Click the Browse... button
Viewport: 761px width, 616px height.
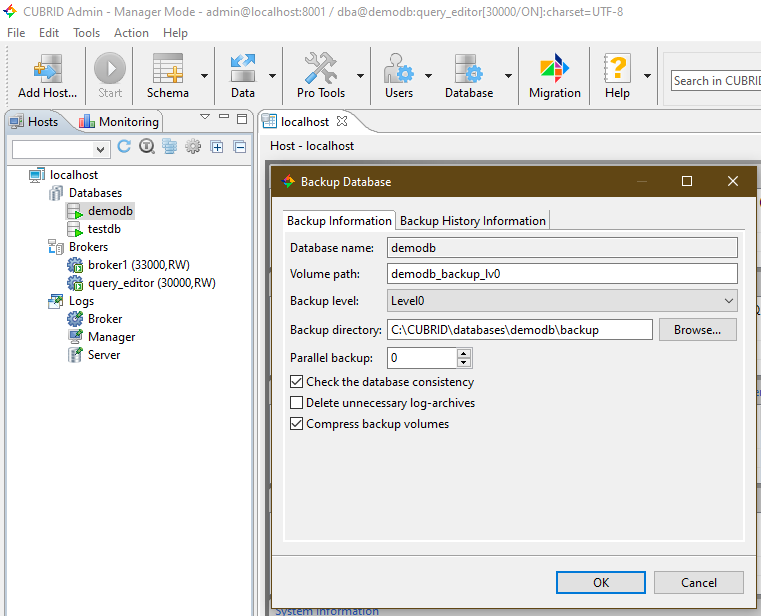click(x=697, y=330)
